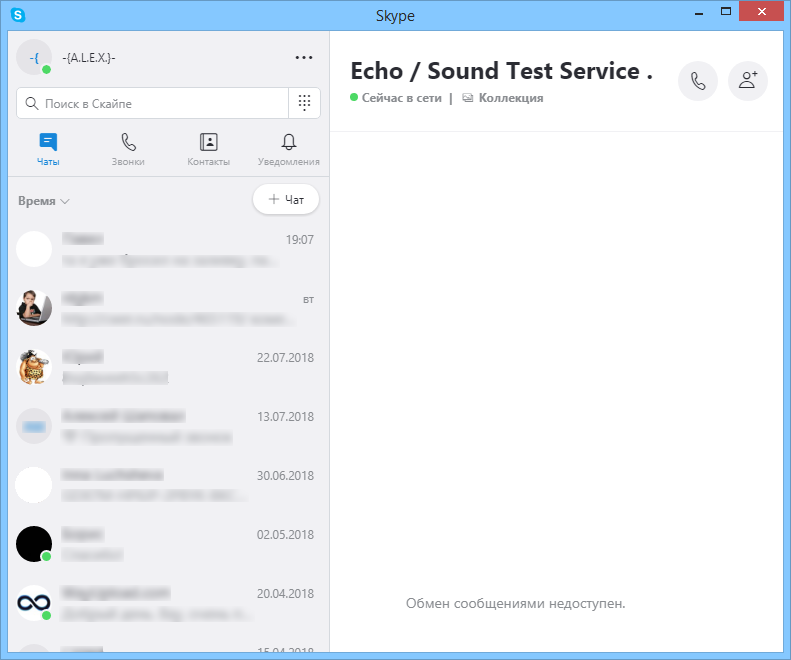Viewport: 791px width, 660px height.
Task: Open the -{A.L.E.X.}- profile avatar
Action: (34, 58)
